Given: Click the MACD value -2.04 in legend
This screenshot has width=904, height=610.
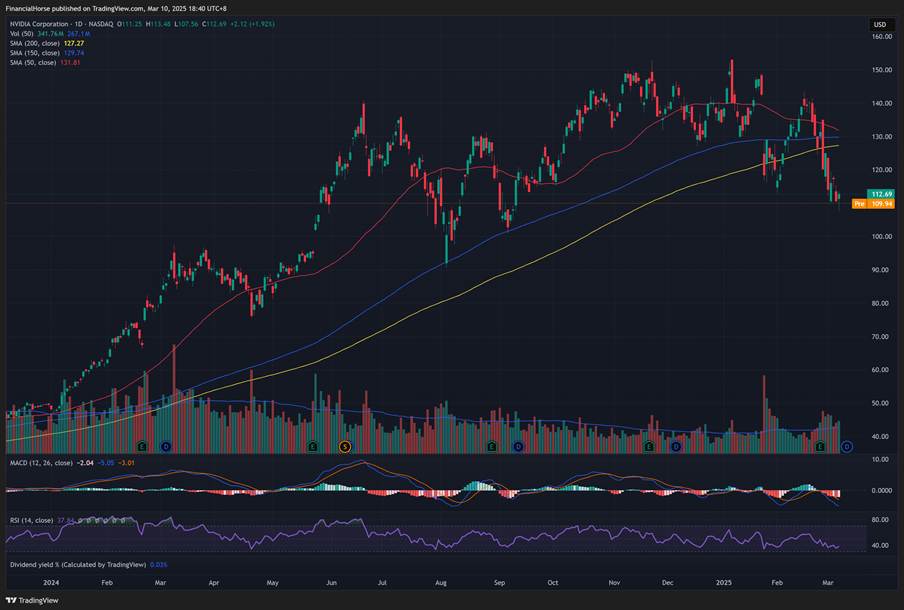Looking at the screenshot, I should pos(85,463).
